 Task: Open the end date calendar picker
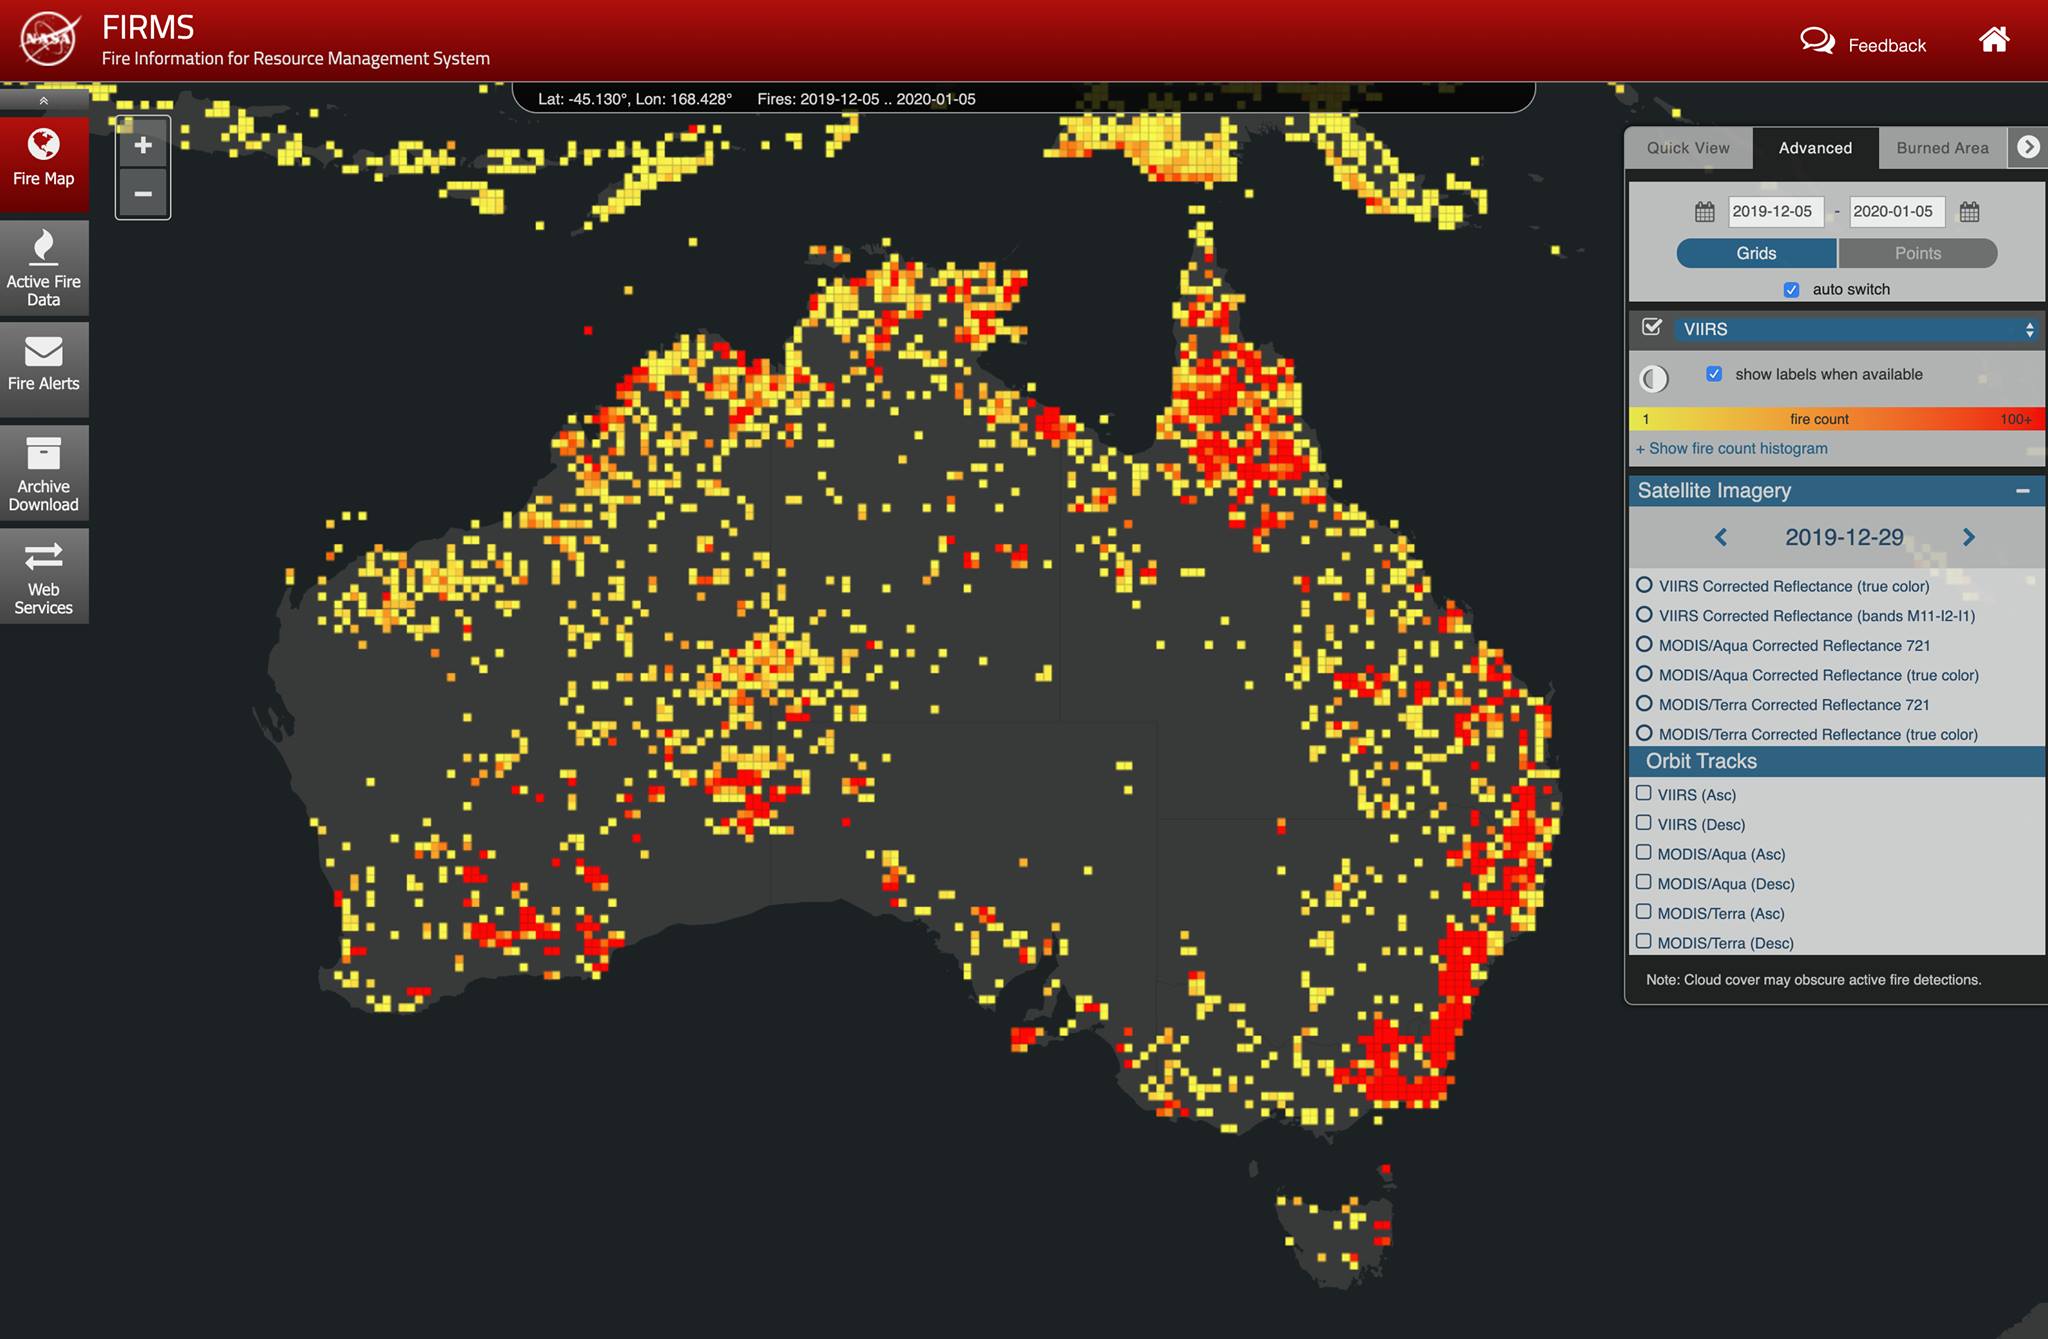tap(1969, 212)
